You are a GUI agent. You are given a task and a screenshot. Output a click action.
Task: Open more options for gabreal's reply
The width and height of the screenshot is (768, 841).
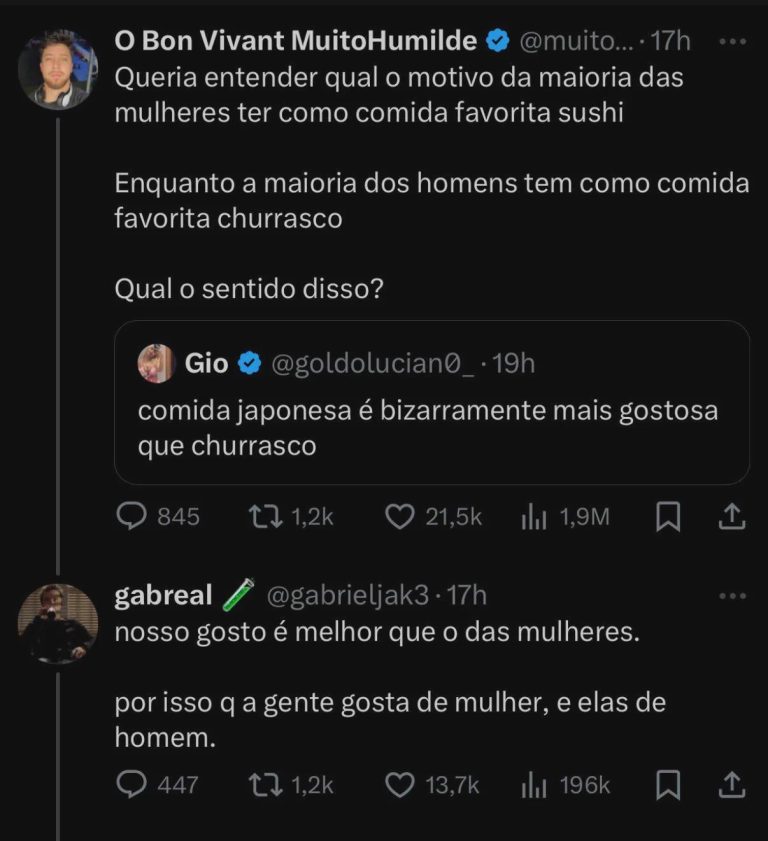point(733,596)
